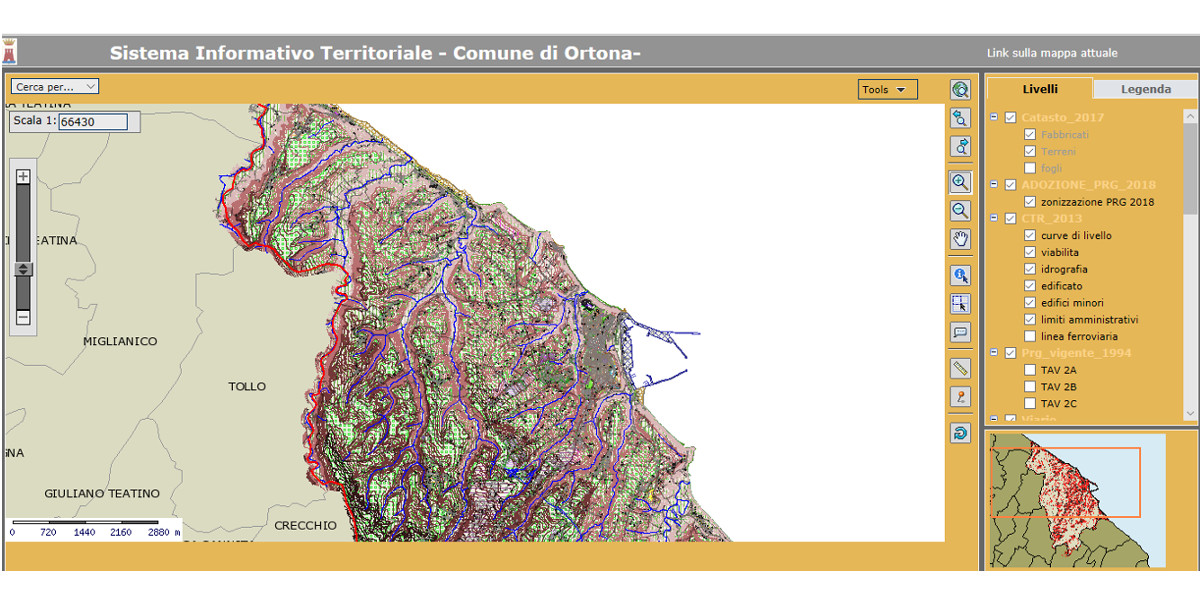Select the Zoom Out magnifier tool
This screenshot has width=1200, height=600.
pos(960,211)
